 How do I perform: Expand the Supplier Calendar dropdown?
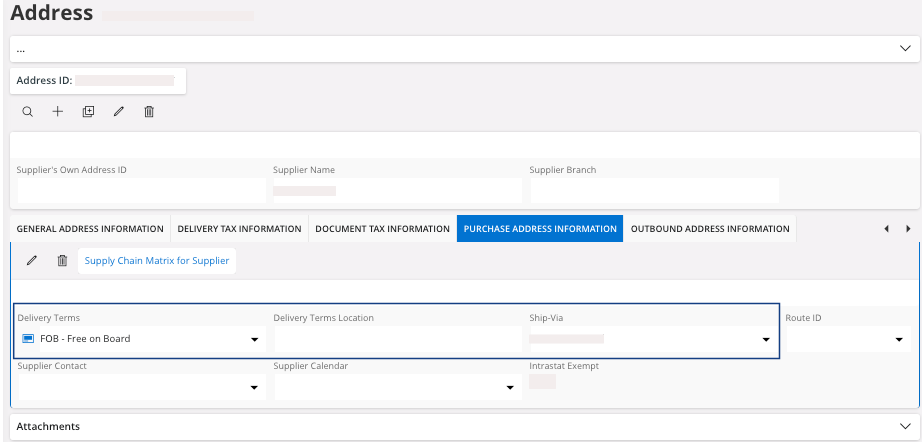point(510,387)
